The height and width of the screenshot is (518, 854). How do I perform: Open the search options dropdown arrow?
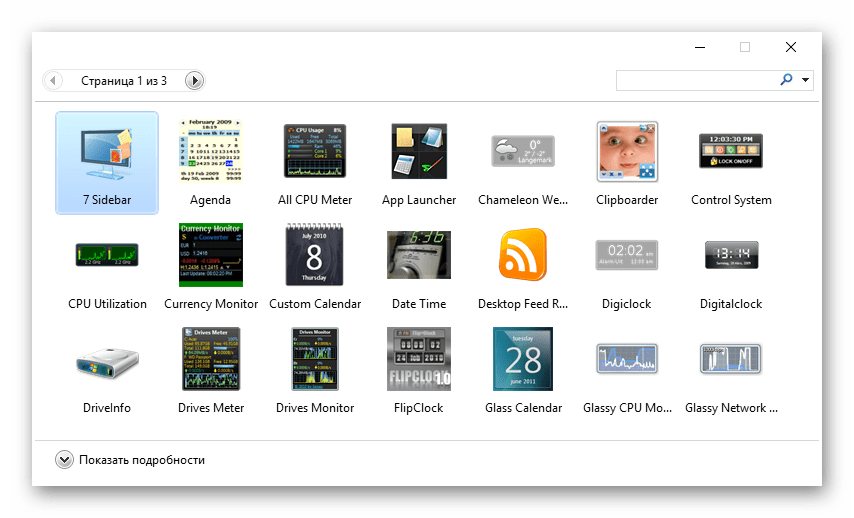(806, 80)
